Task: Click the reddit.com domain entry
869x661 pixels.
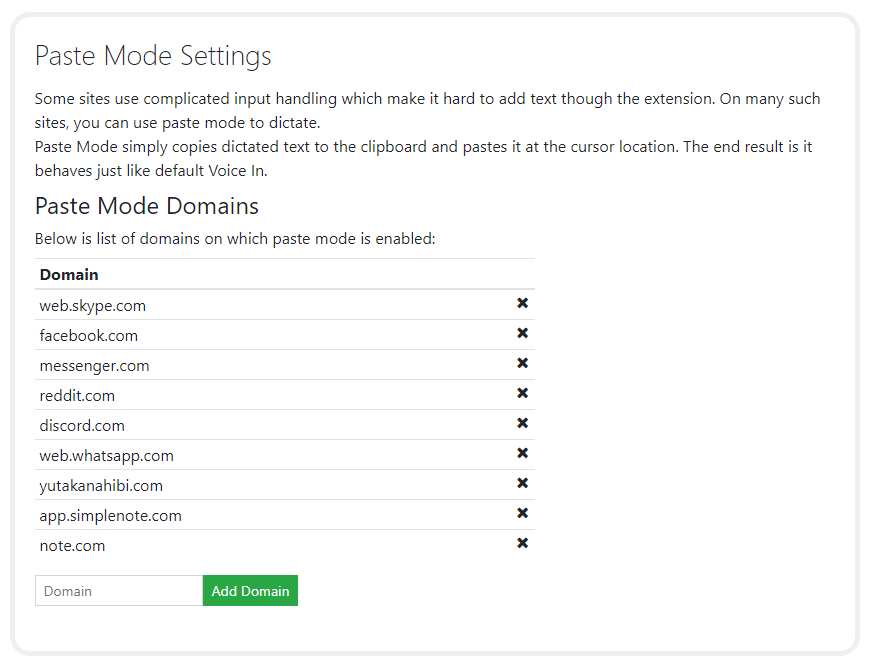Action: pos(77,396)
